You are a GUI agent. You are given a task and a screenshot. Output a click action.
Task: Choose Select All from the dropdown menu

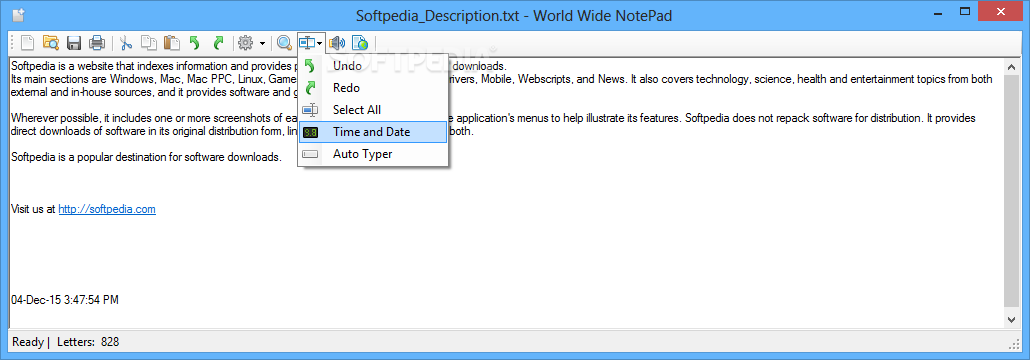coord(373,110)
